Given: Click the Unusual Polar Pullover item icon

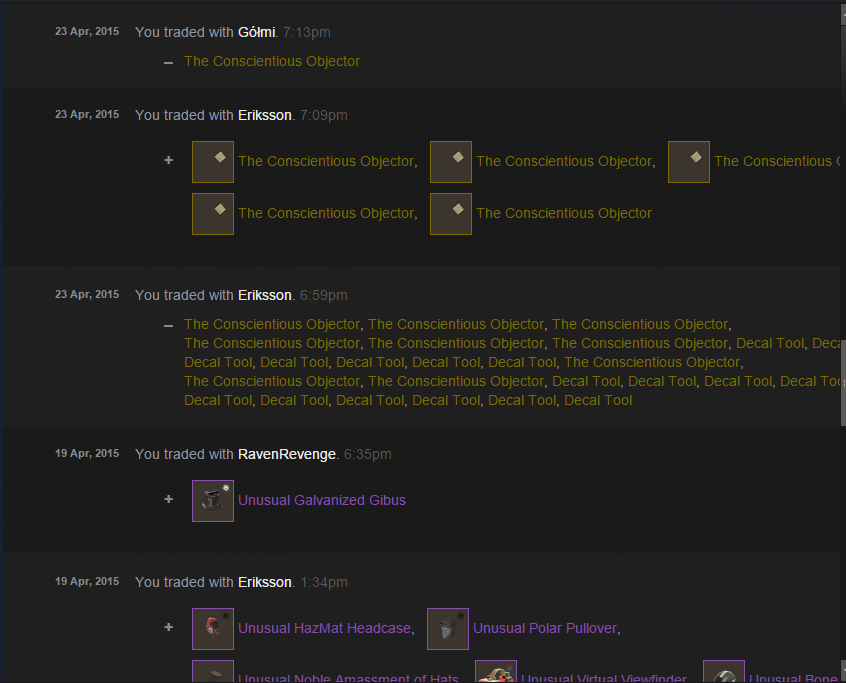Looking at the screenshot, I should [x=448, y=629].
